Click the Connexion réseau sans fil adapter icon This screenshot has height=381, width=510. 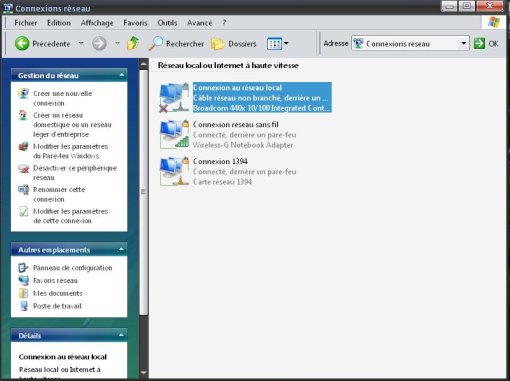[174, 134]
